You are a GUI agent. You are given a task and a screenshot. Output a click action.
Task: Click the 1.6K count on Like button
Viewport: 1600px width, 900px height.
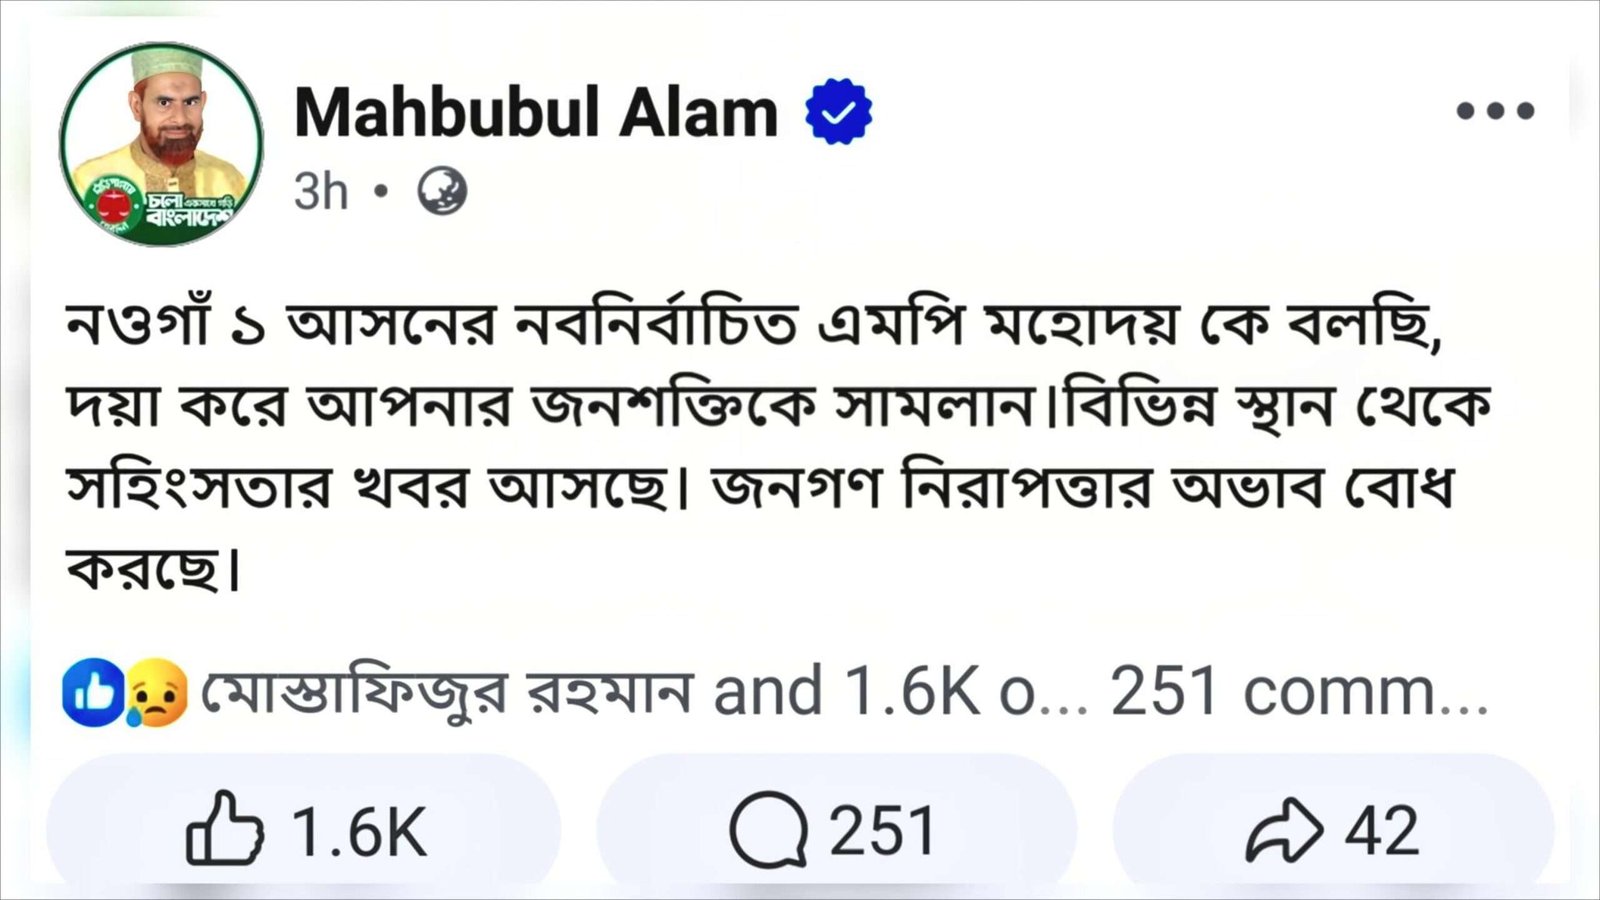(359, 831)
